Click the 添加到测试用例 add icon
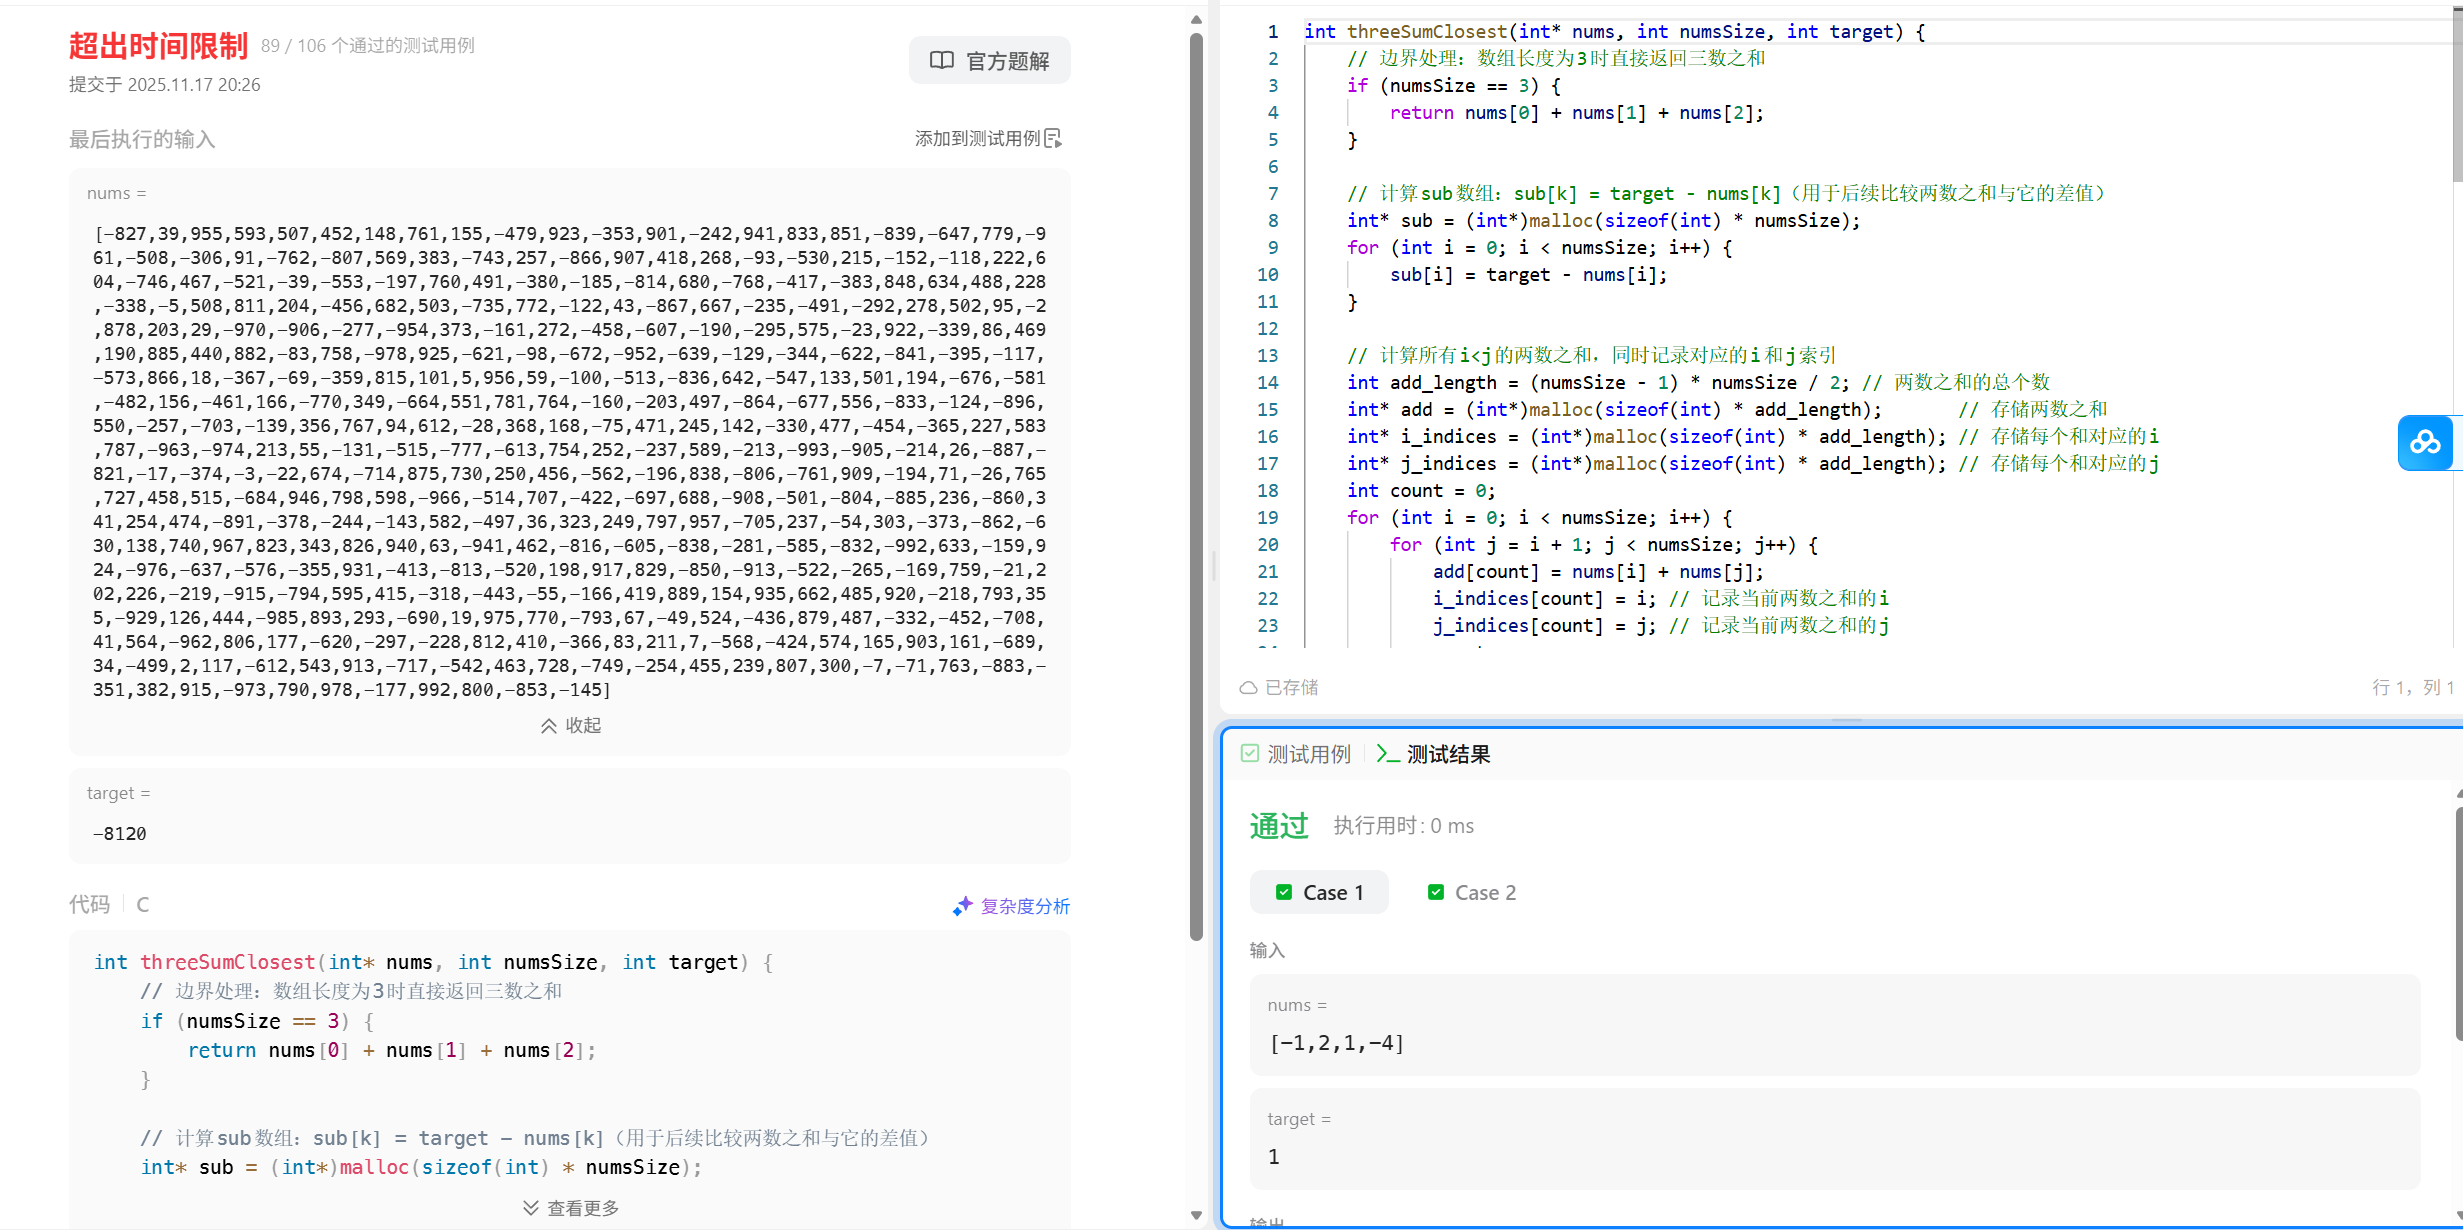 (x=1053, y=138)
